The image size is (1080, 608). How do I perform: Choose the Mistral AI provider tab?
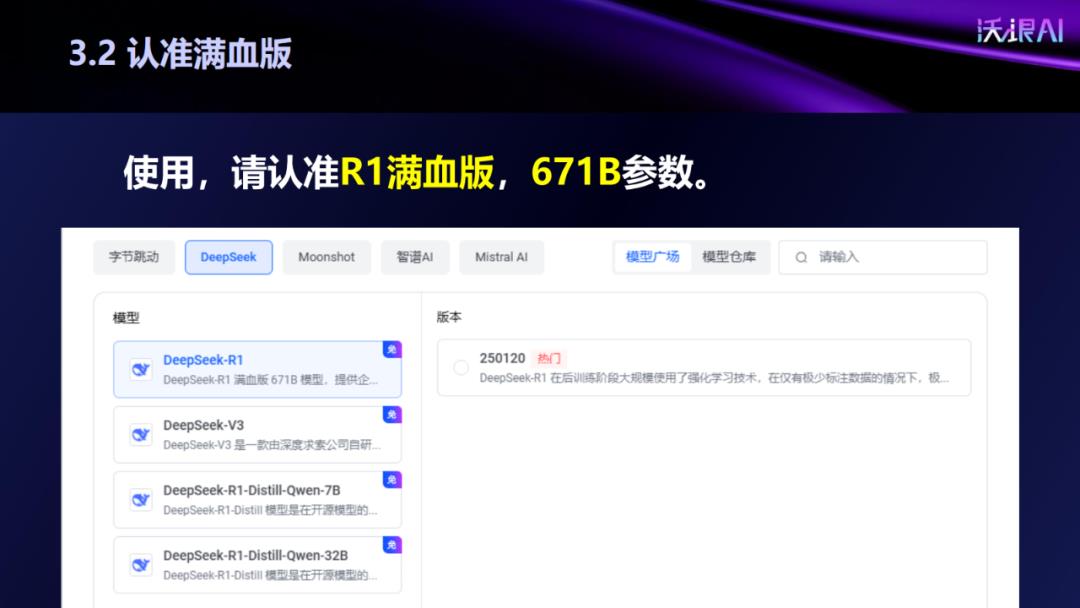coord(501,257)
